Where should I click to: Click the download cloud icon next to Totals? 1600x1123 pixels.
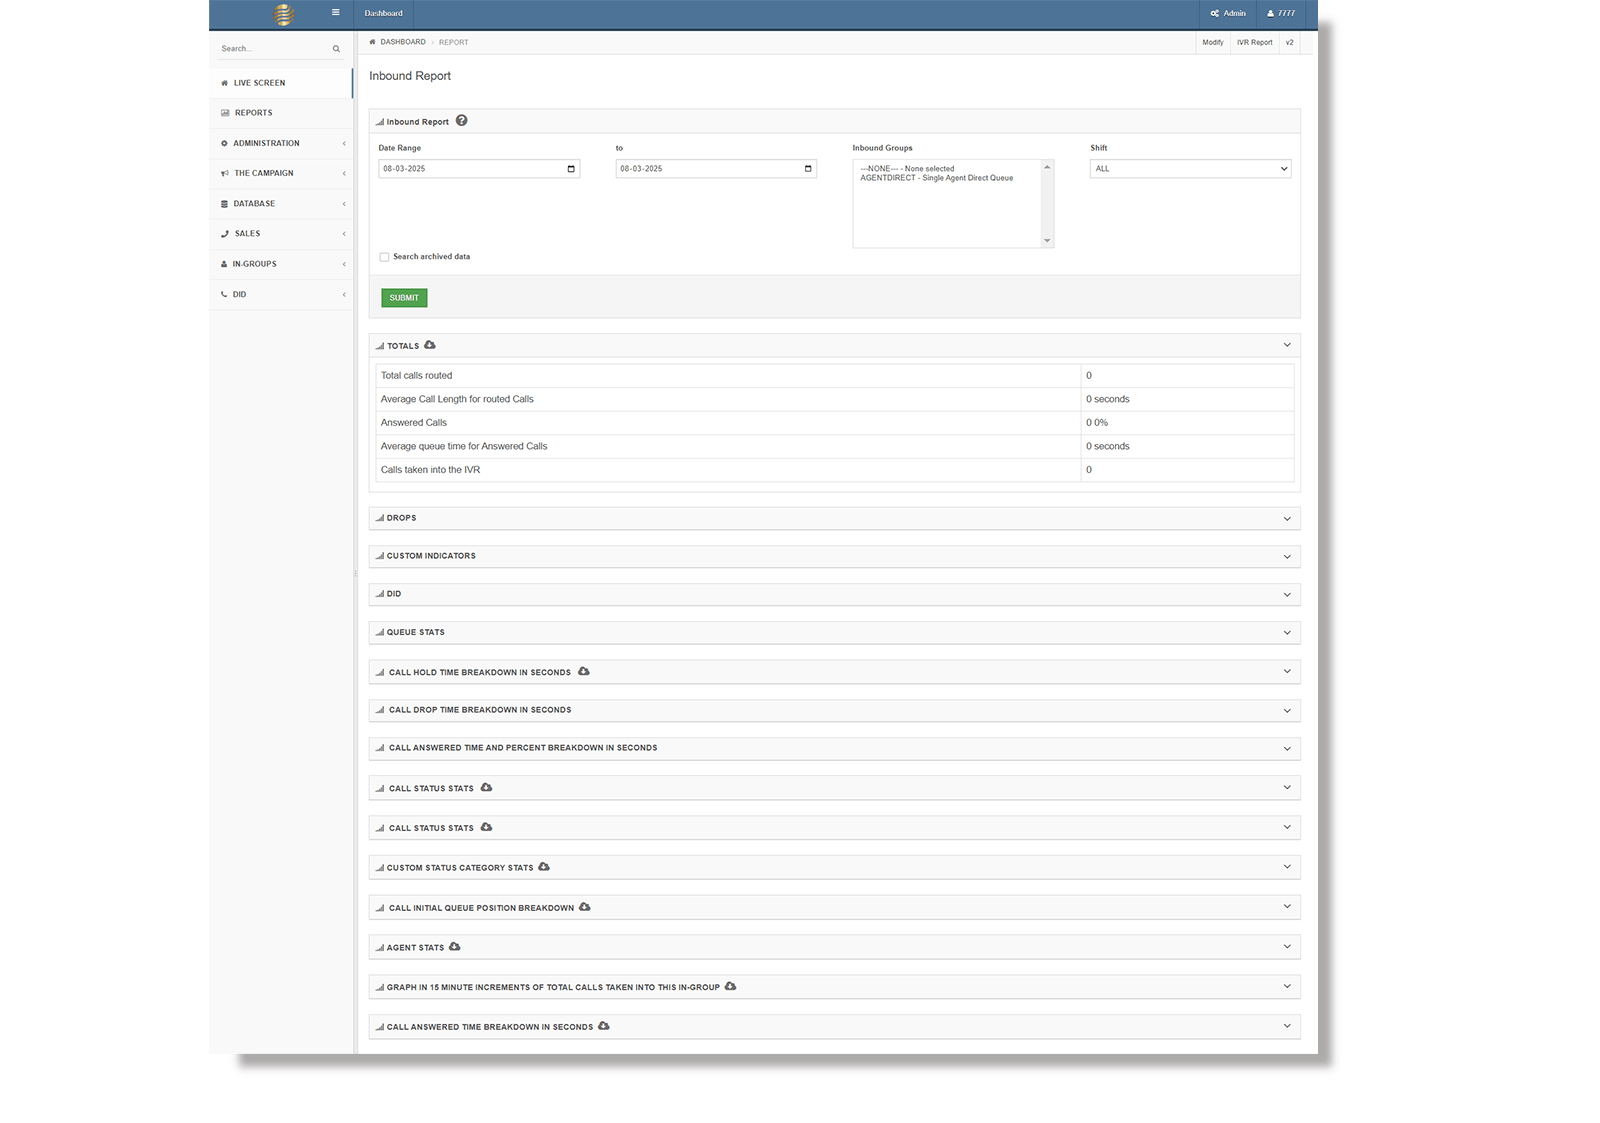[x=430, y=345]
